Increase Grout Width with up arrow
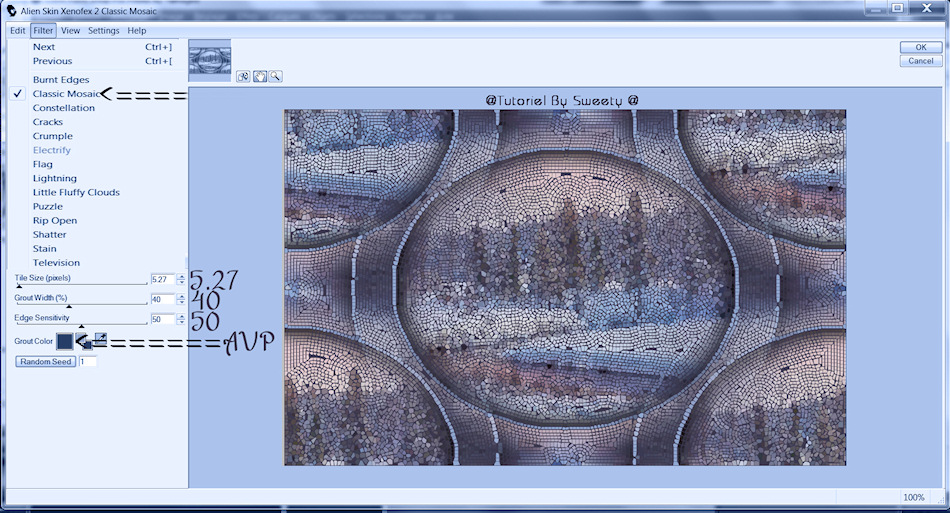Screen dimensions: 950x513 point(181,297)
